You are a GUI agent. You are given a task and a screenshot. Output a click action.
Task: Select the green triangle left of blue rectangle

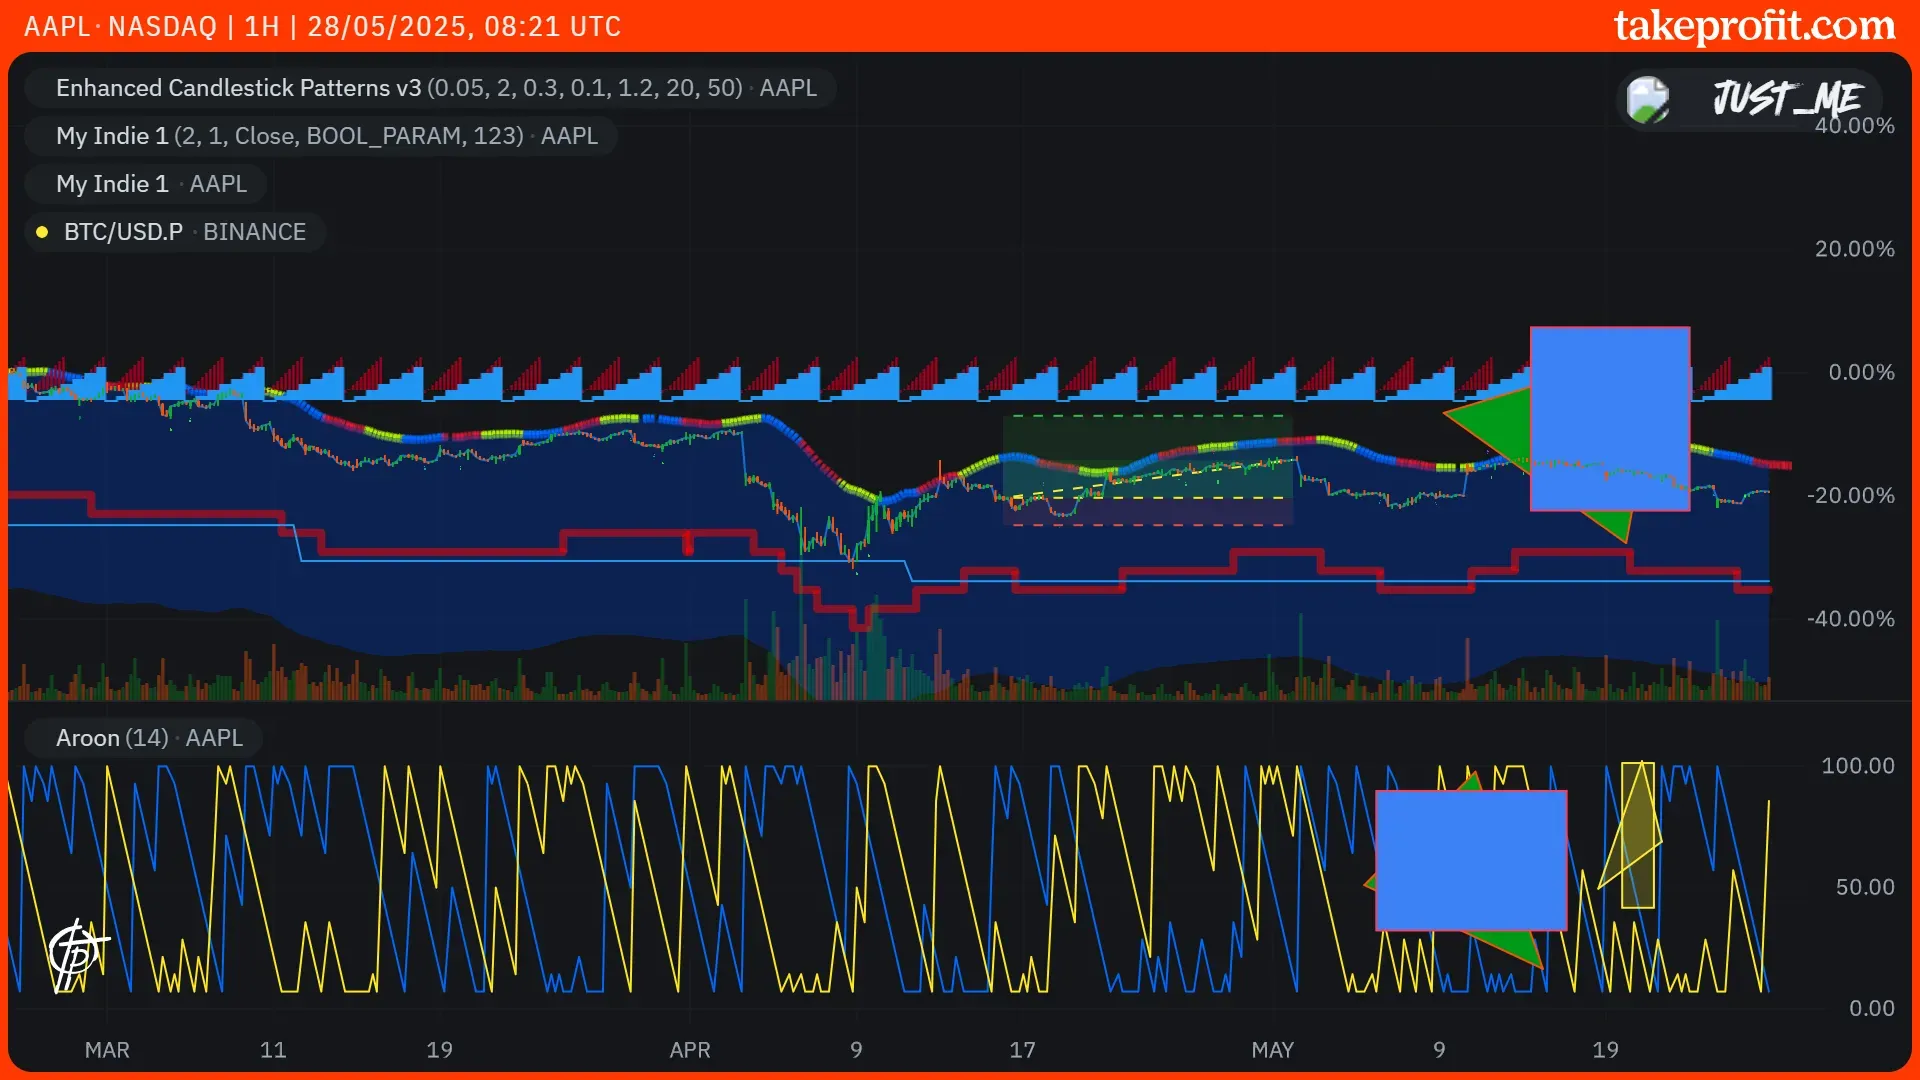1495,425
